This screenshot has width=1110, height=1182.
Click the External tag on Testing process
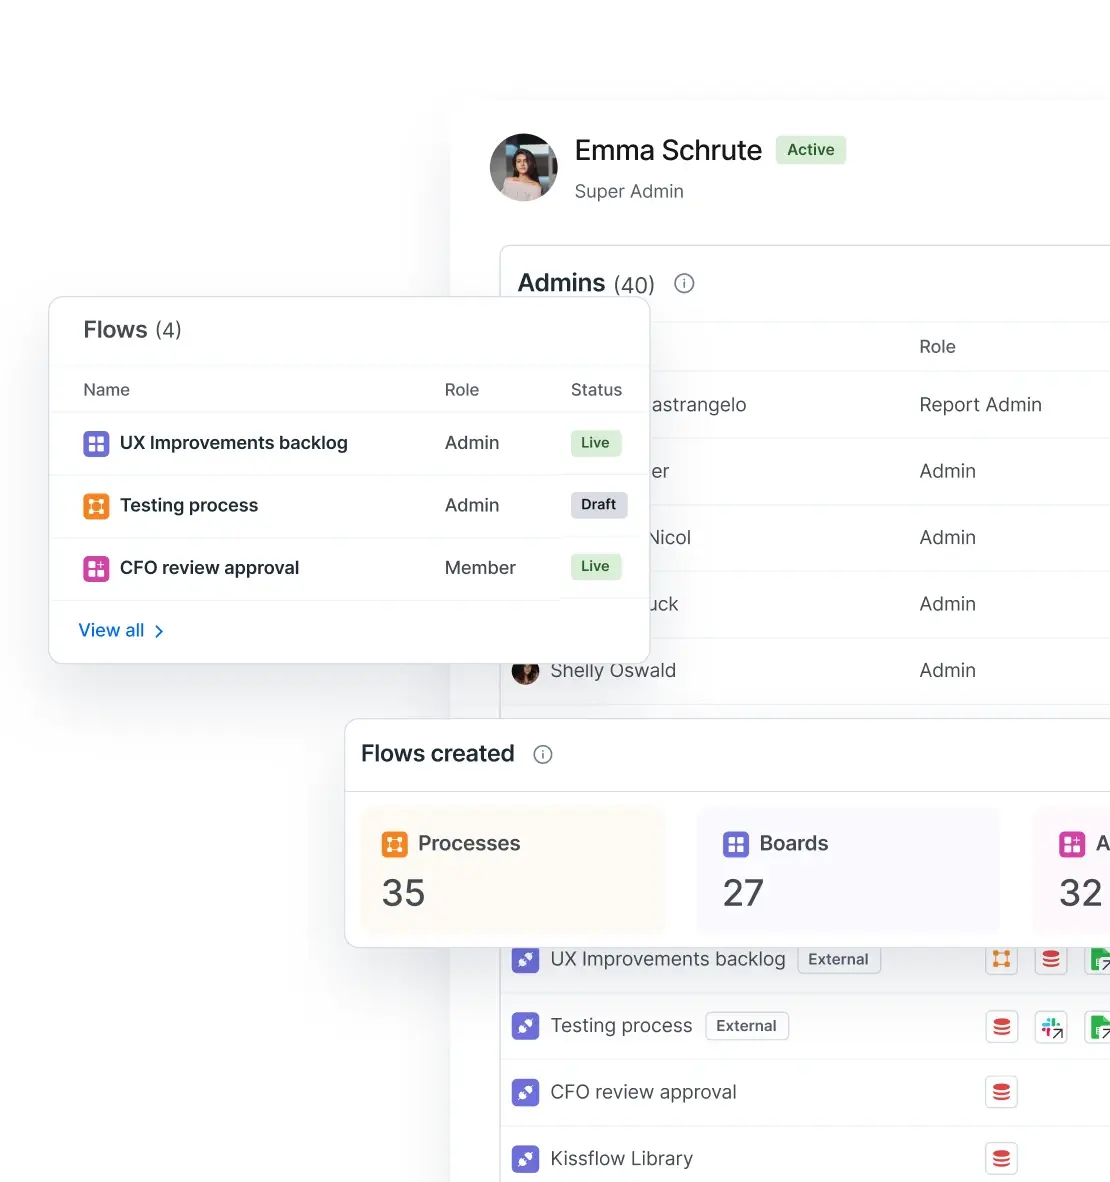coord(746,1026)
